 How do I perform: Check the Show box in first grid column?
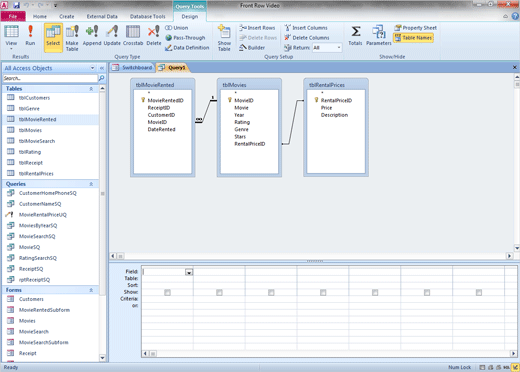point(167,292)
